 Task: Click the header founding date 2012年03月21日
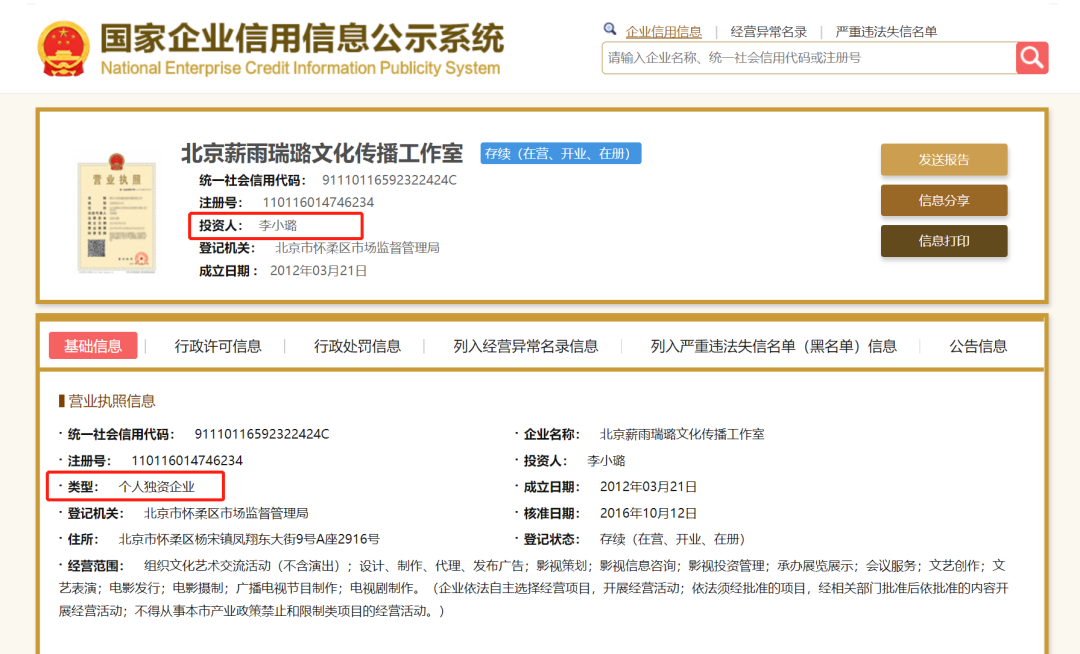click(318, 271)
